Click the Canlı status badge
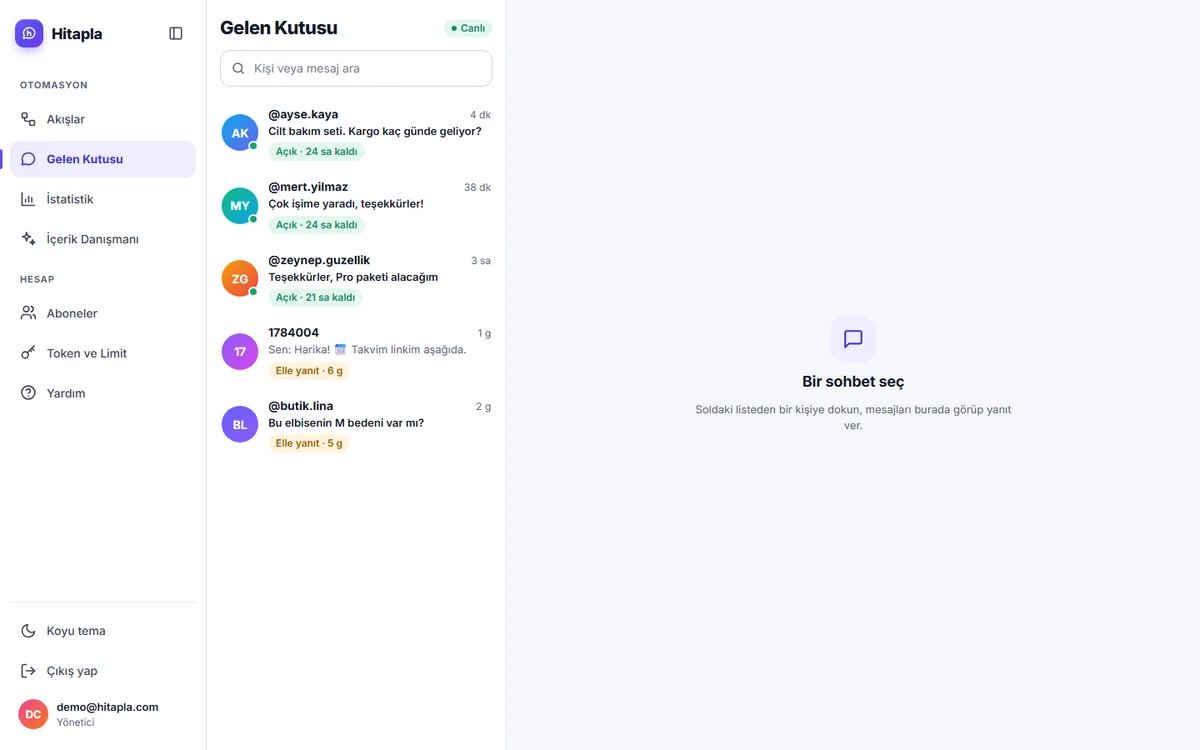Screen dimensions: 1200x750 point(468,28)
